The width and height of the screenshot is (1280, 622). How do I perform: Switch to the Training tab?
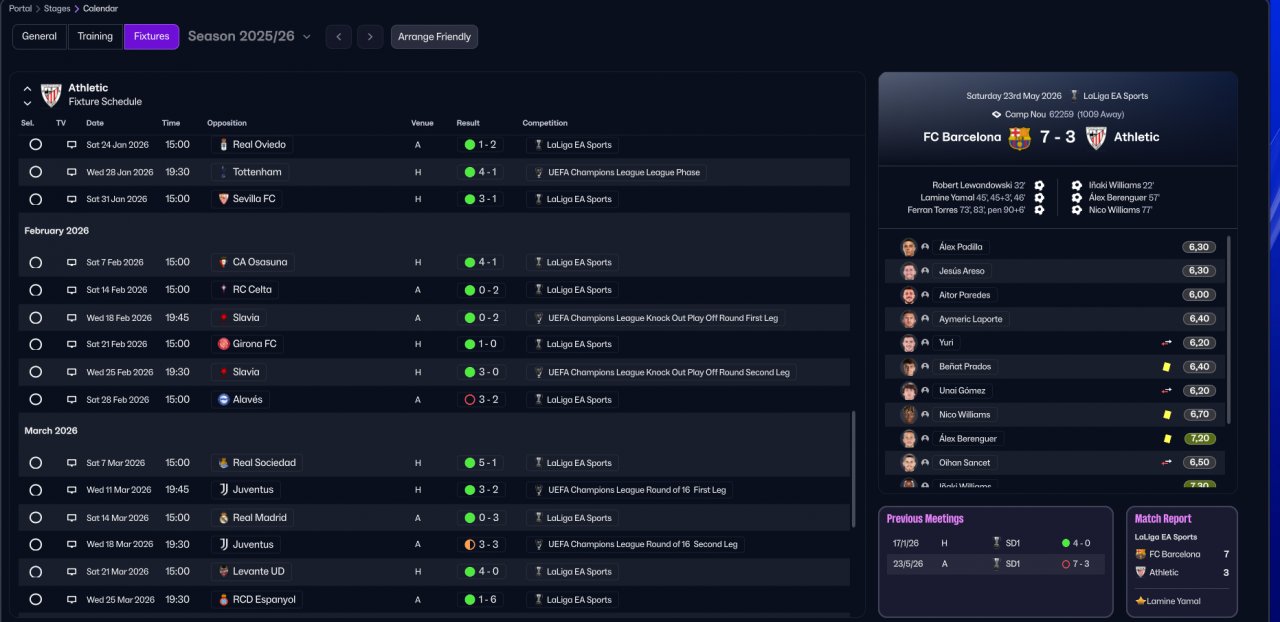coord(95,37)
